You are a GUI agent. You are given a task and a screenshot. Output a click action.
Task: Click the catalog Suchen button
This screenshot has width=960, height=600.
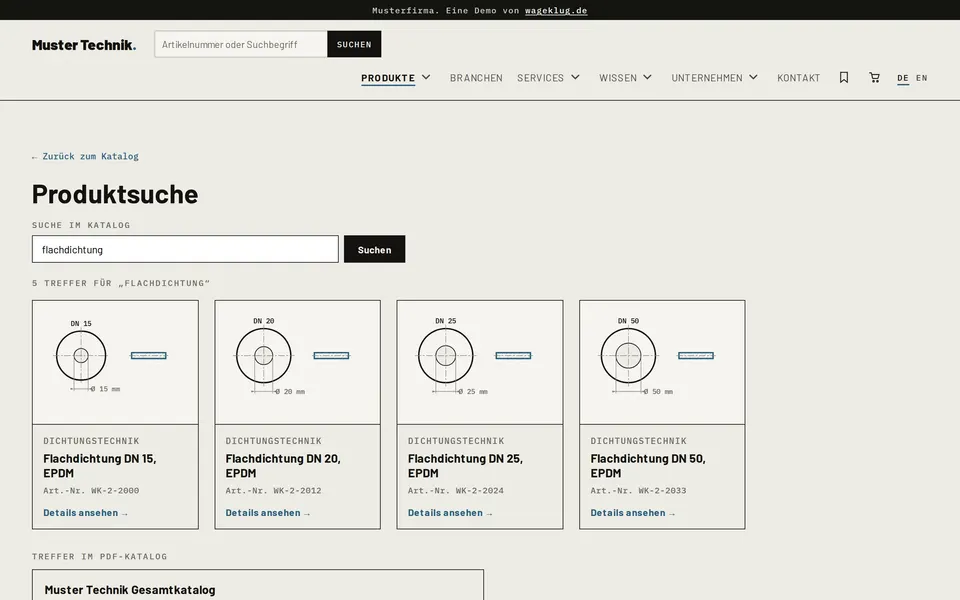coord(375,249)
